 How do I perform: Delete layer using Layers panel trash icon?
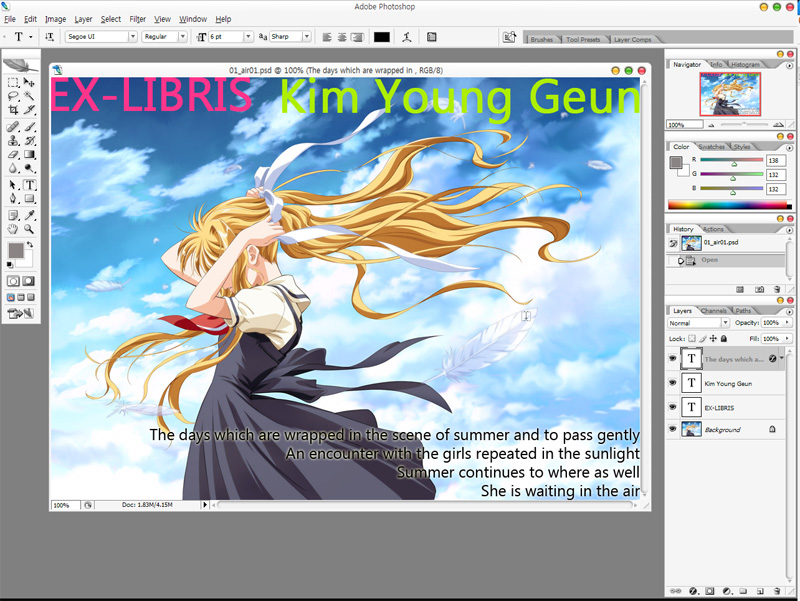point(777,591)
